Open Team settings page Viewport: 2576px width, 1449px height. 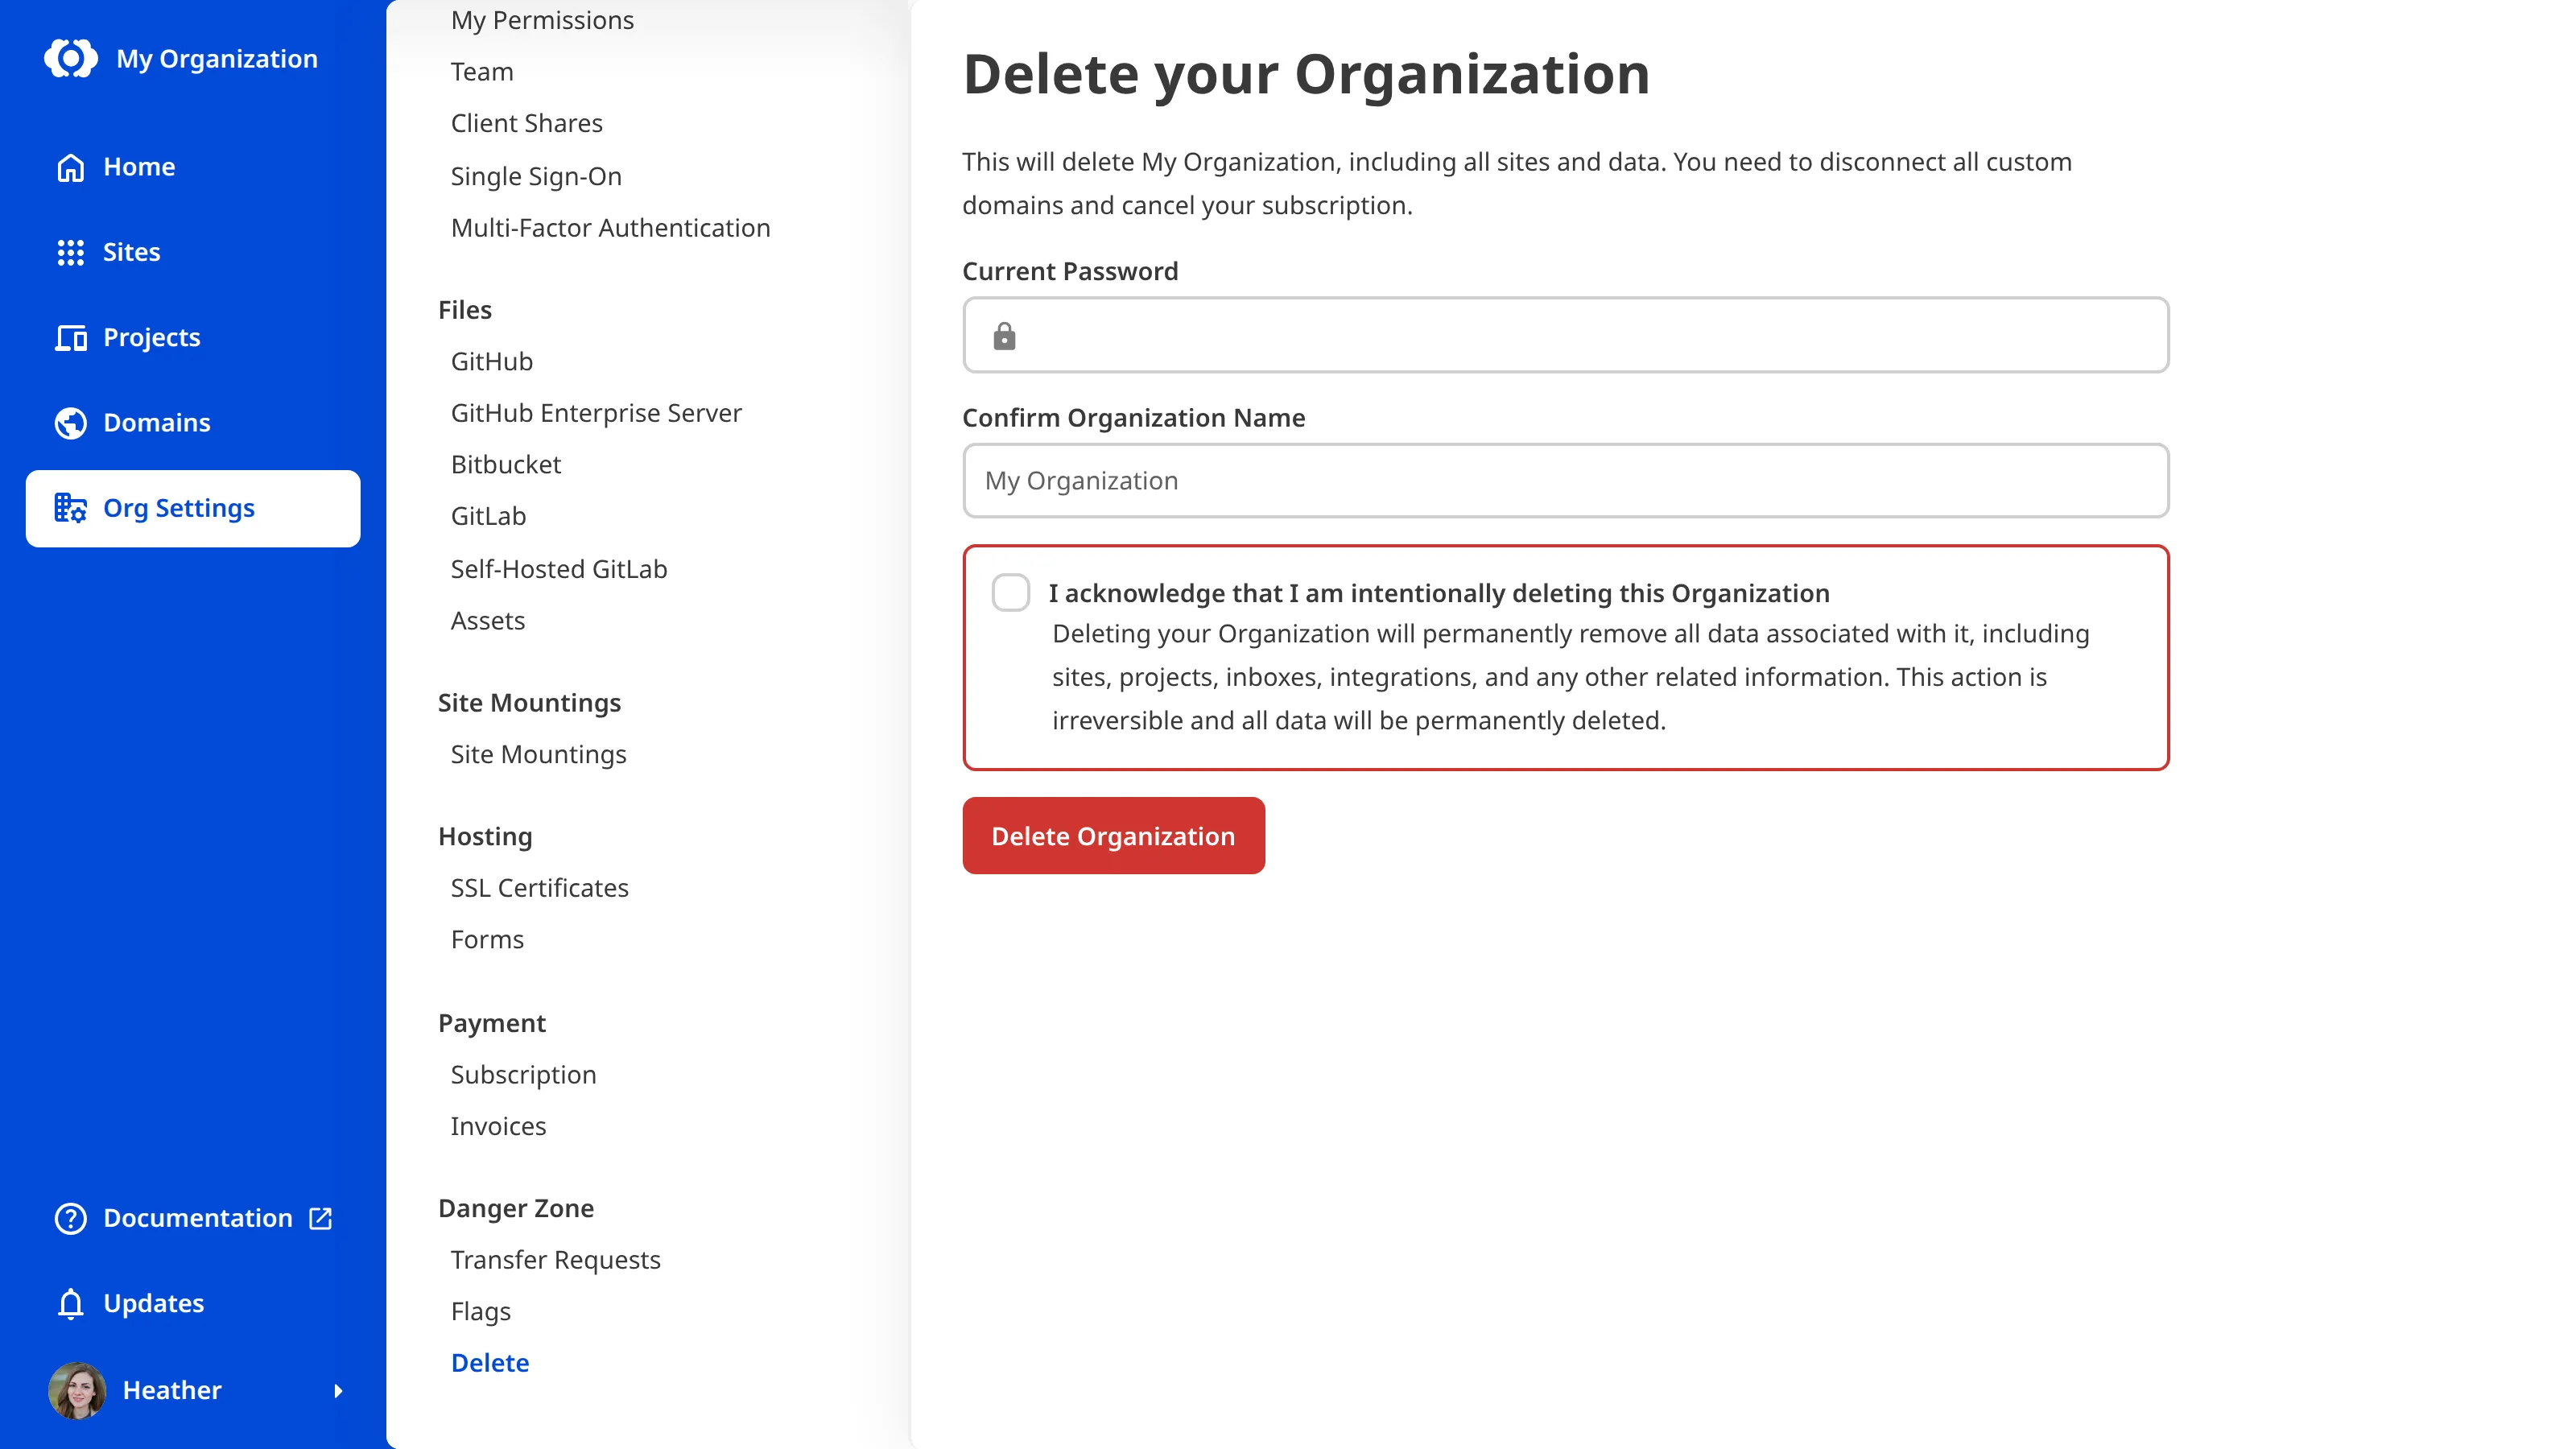[482, 72]
